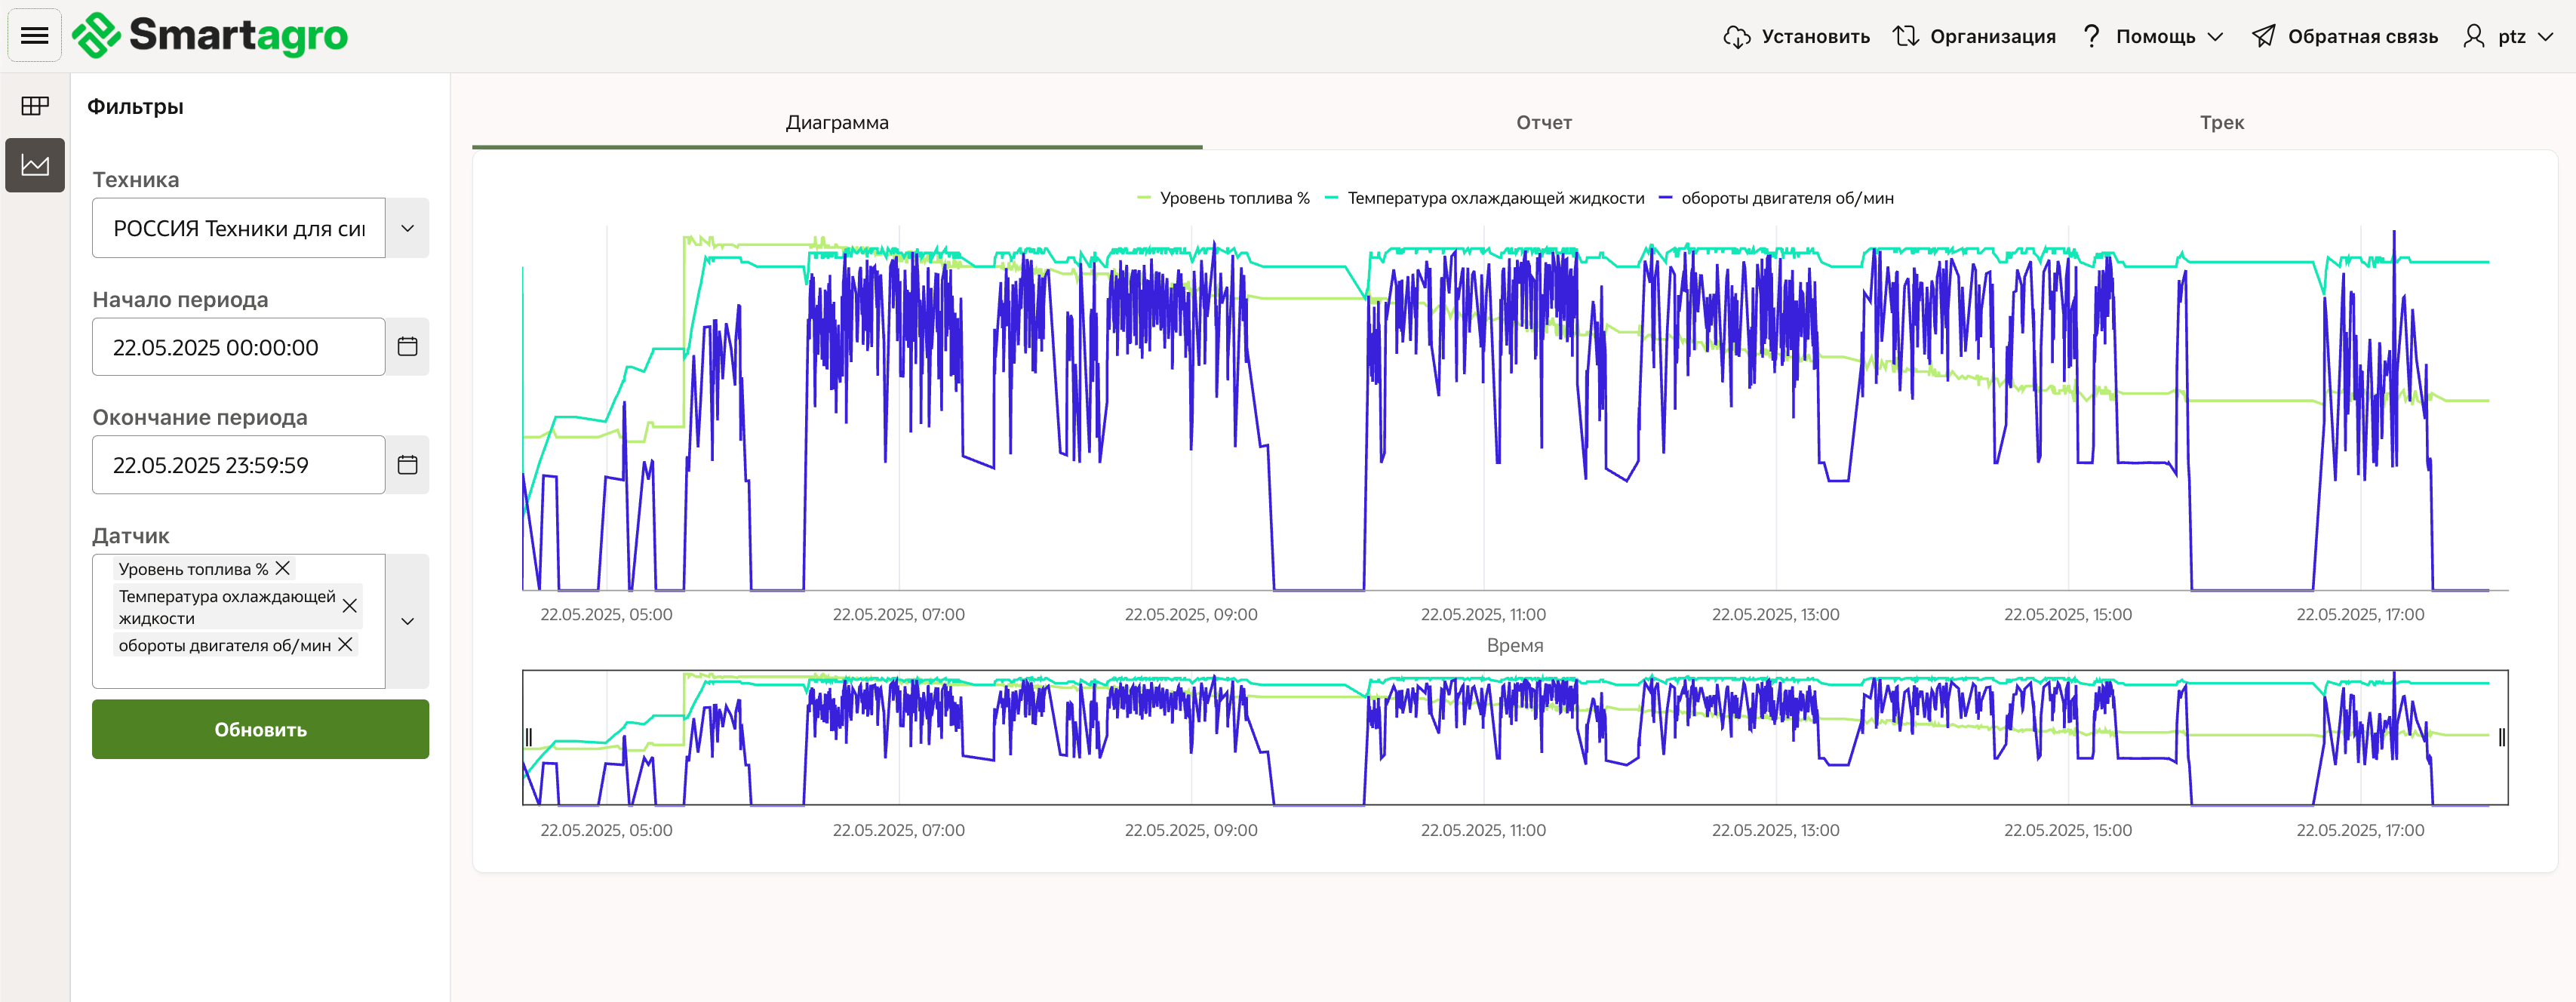
Task: Open calendar for Начало периода
Action: 407,347
